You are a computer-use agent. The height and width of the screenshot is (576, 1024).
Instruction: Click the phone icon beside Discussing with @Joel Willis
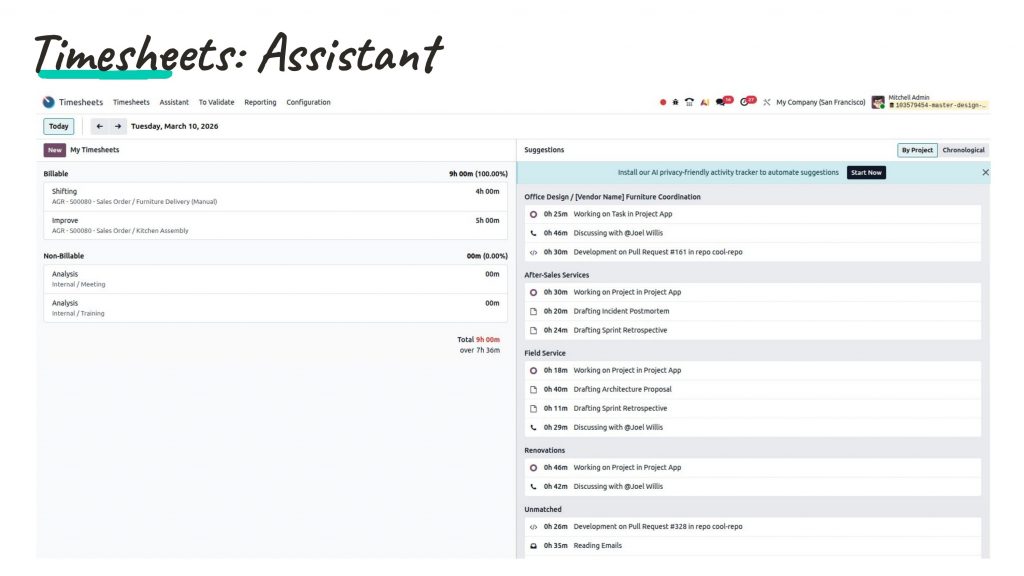pos(533,232)
